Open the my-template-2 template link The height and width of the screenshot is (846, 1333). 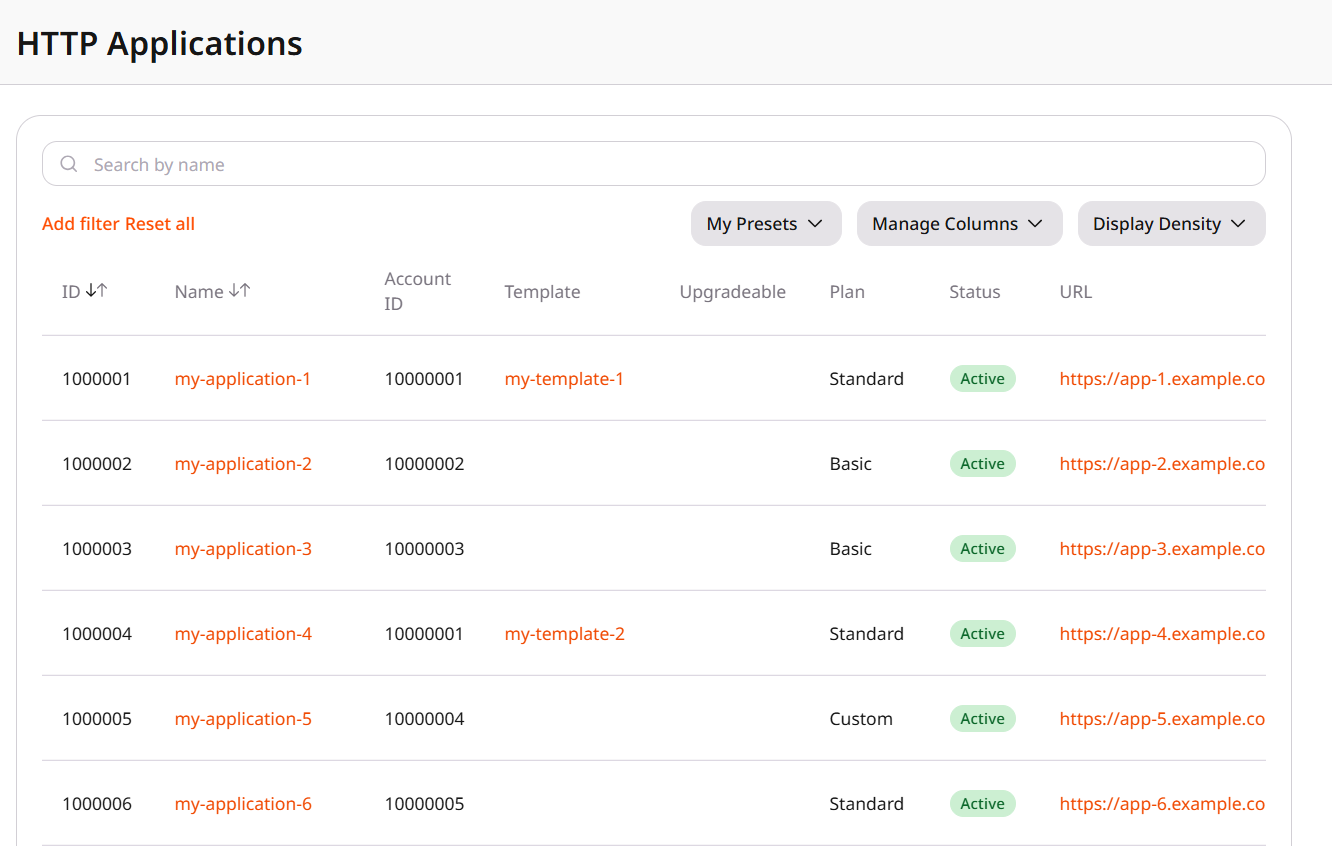[565, 634]
